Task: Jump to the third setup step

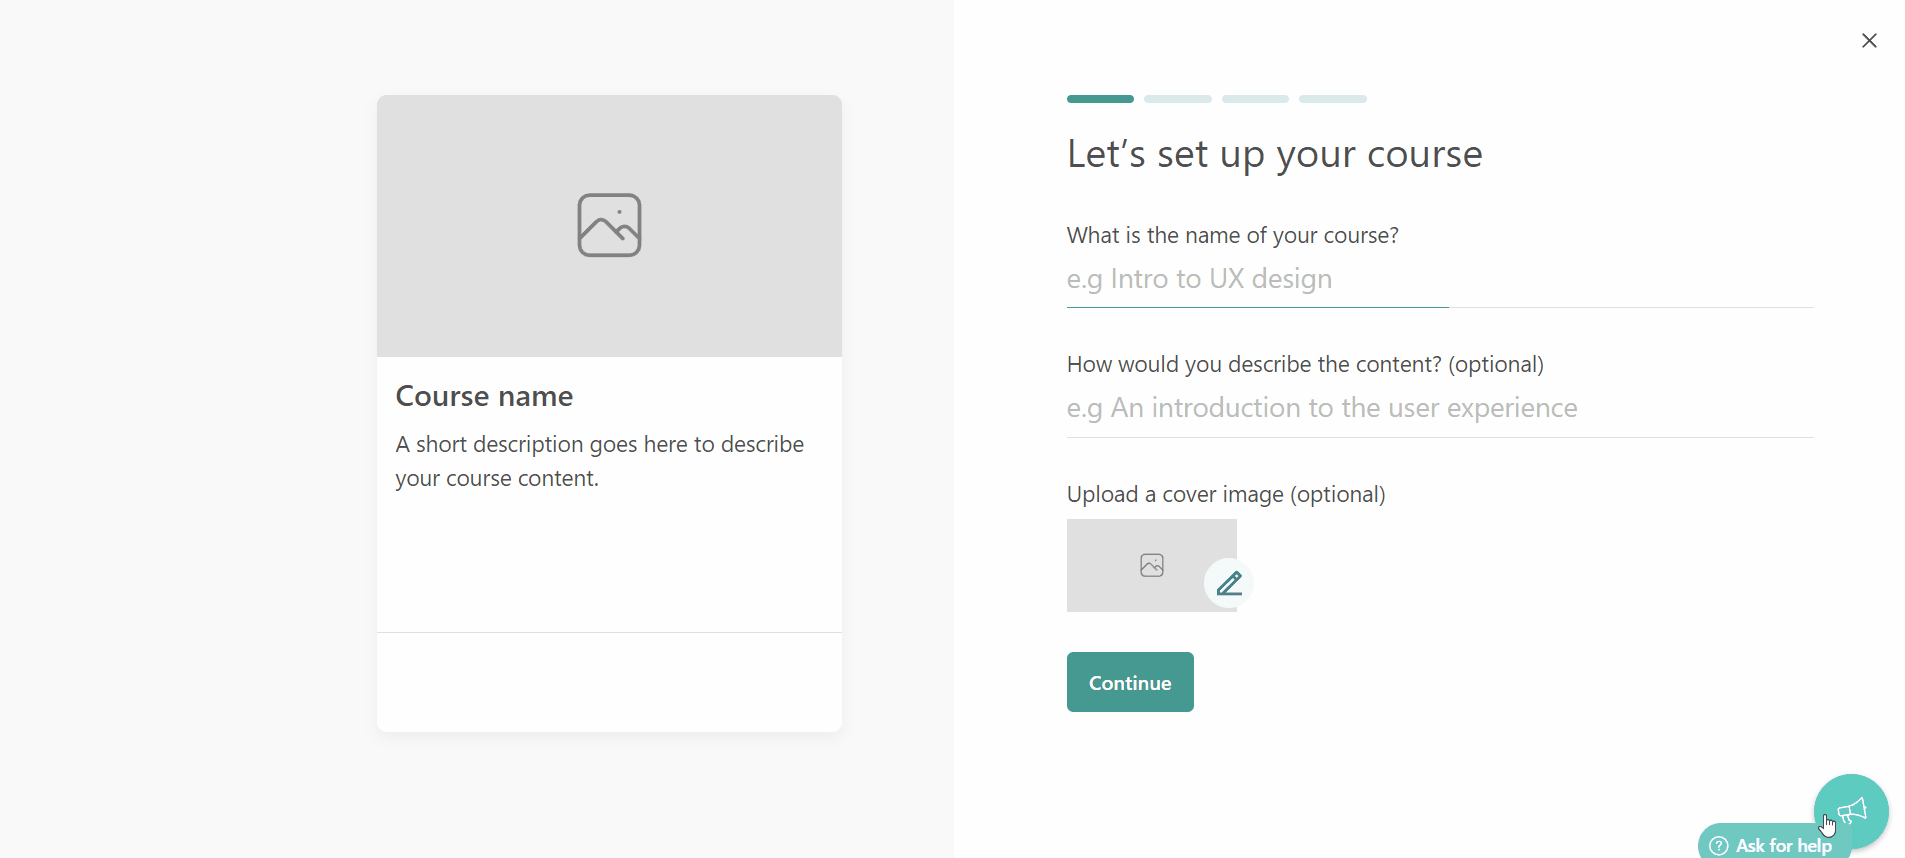Action: click(x=1255, y=99)
